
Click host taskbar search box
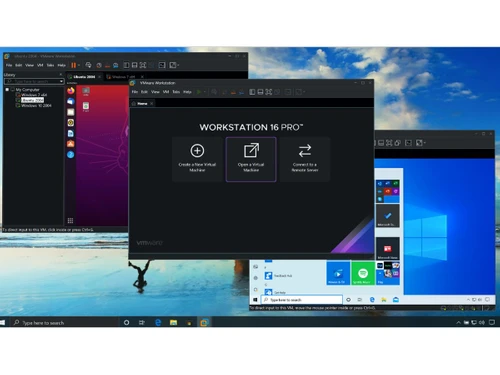coord(65,322)
